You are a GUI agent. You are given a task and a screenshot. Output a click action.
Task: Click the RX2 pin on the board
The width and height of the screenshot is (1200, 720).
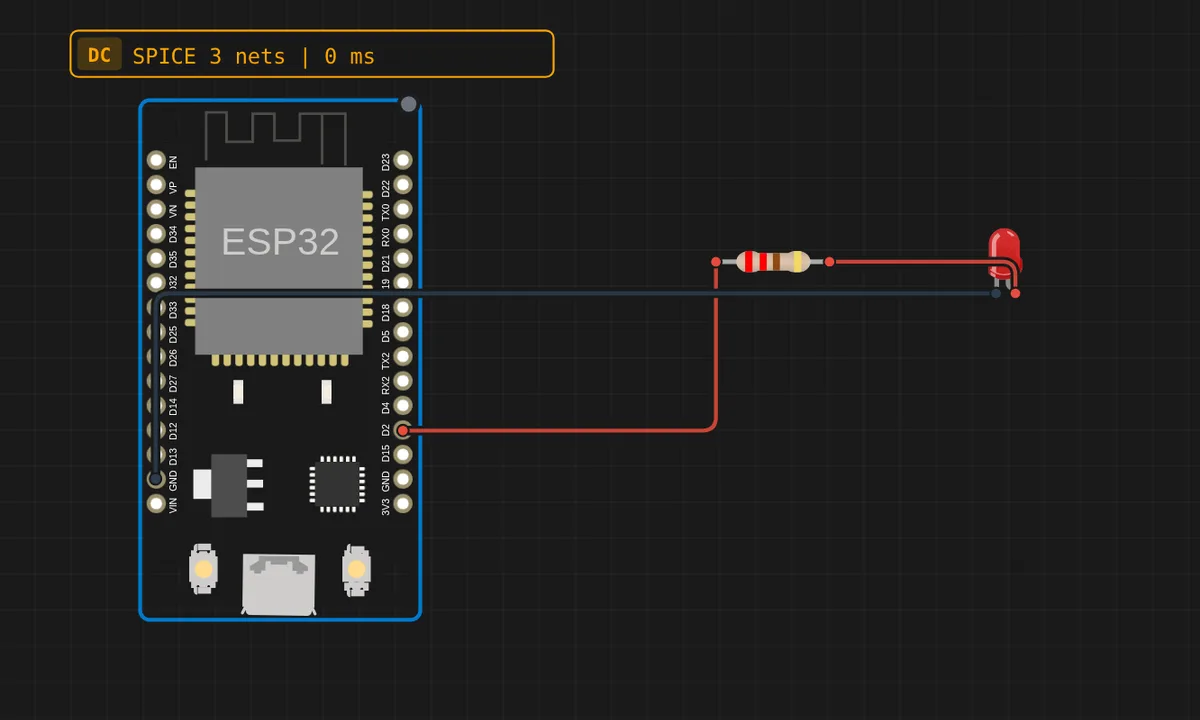[403, 381]
